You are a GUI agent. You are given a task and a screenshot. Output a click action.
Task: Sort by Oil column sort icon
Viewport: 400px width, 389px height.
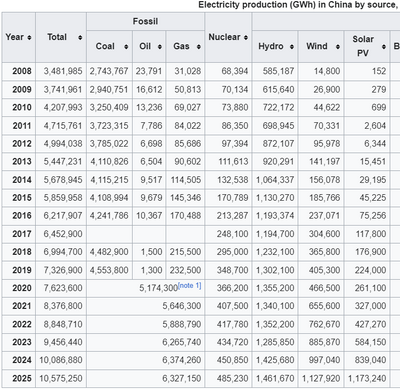[160, 47]
